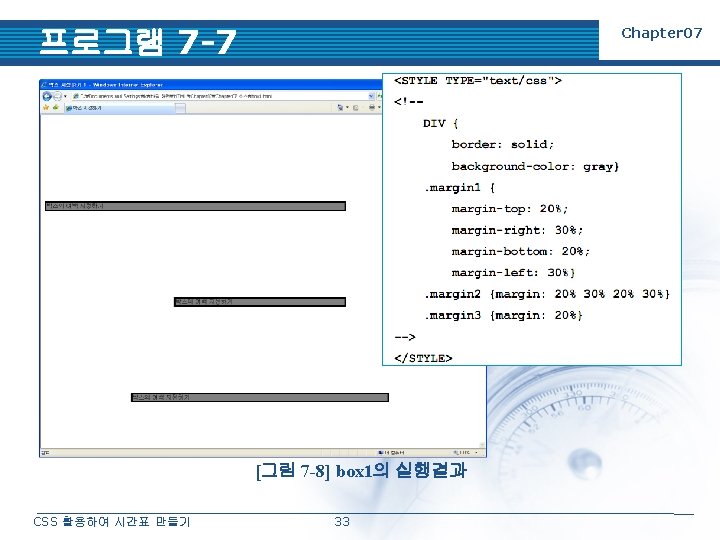Click the Add to Favorites icon
This screenshot has width=720, height=540.
click(56, 107)
